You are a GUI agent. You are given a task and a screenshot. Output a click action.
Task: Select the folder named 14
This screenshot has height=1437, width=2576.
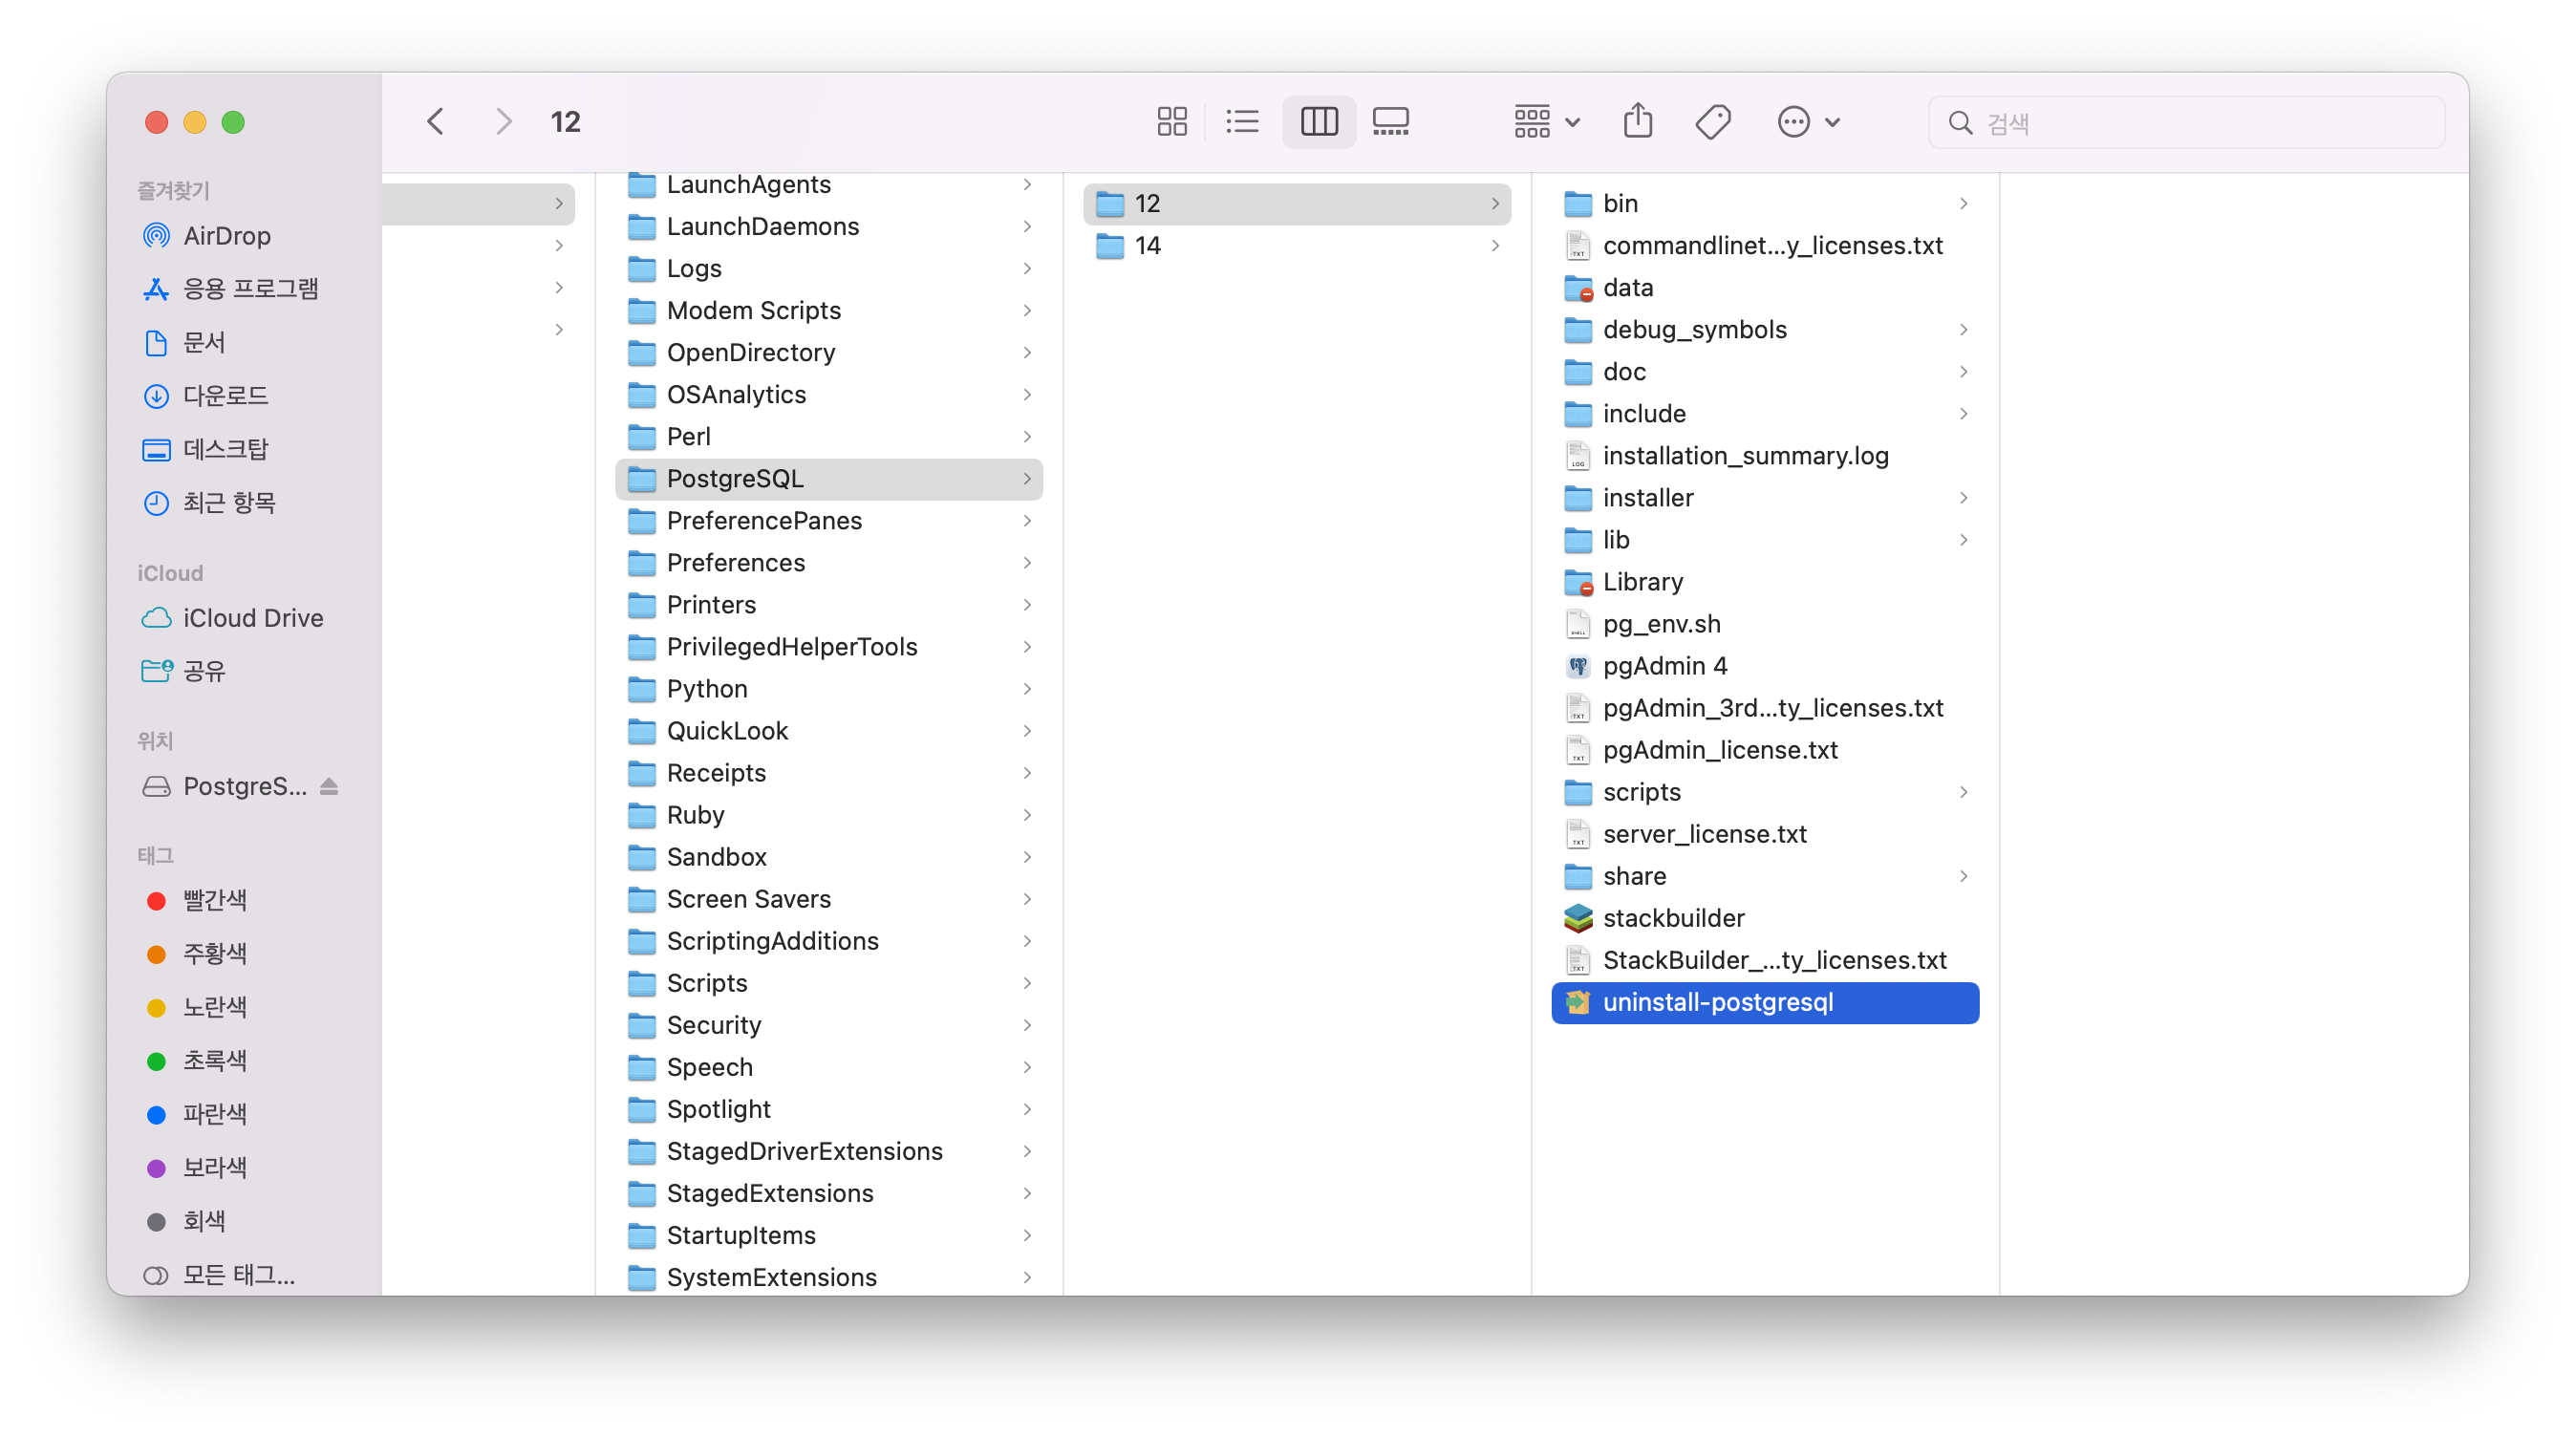tap(1297, 246)
